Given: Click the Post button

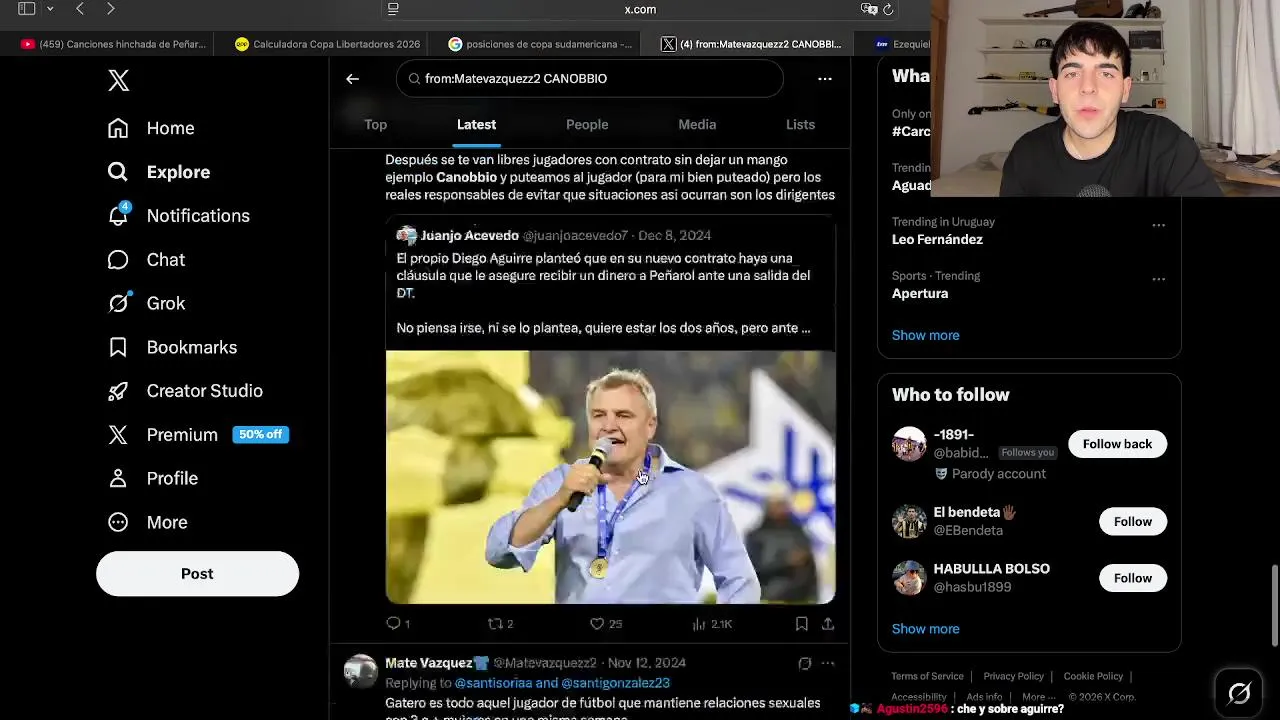Looking at the screenshot, I should tap(197, 574).
